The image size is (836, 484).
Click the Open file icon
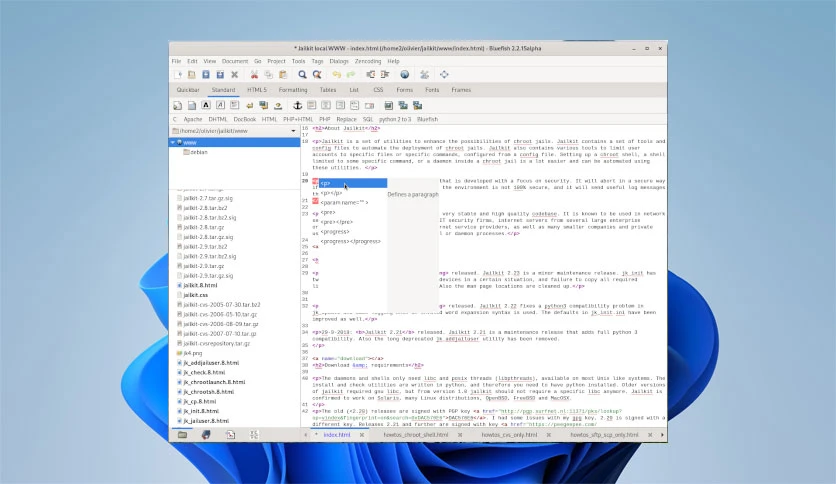coord(191,75)
